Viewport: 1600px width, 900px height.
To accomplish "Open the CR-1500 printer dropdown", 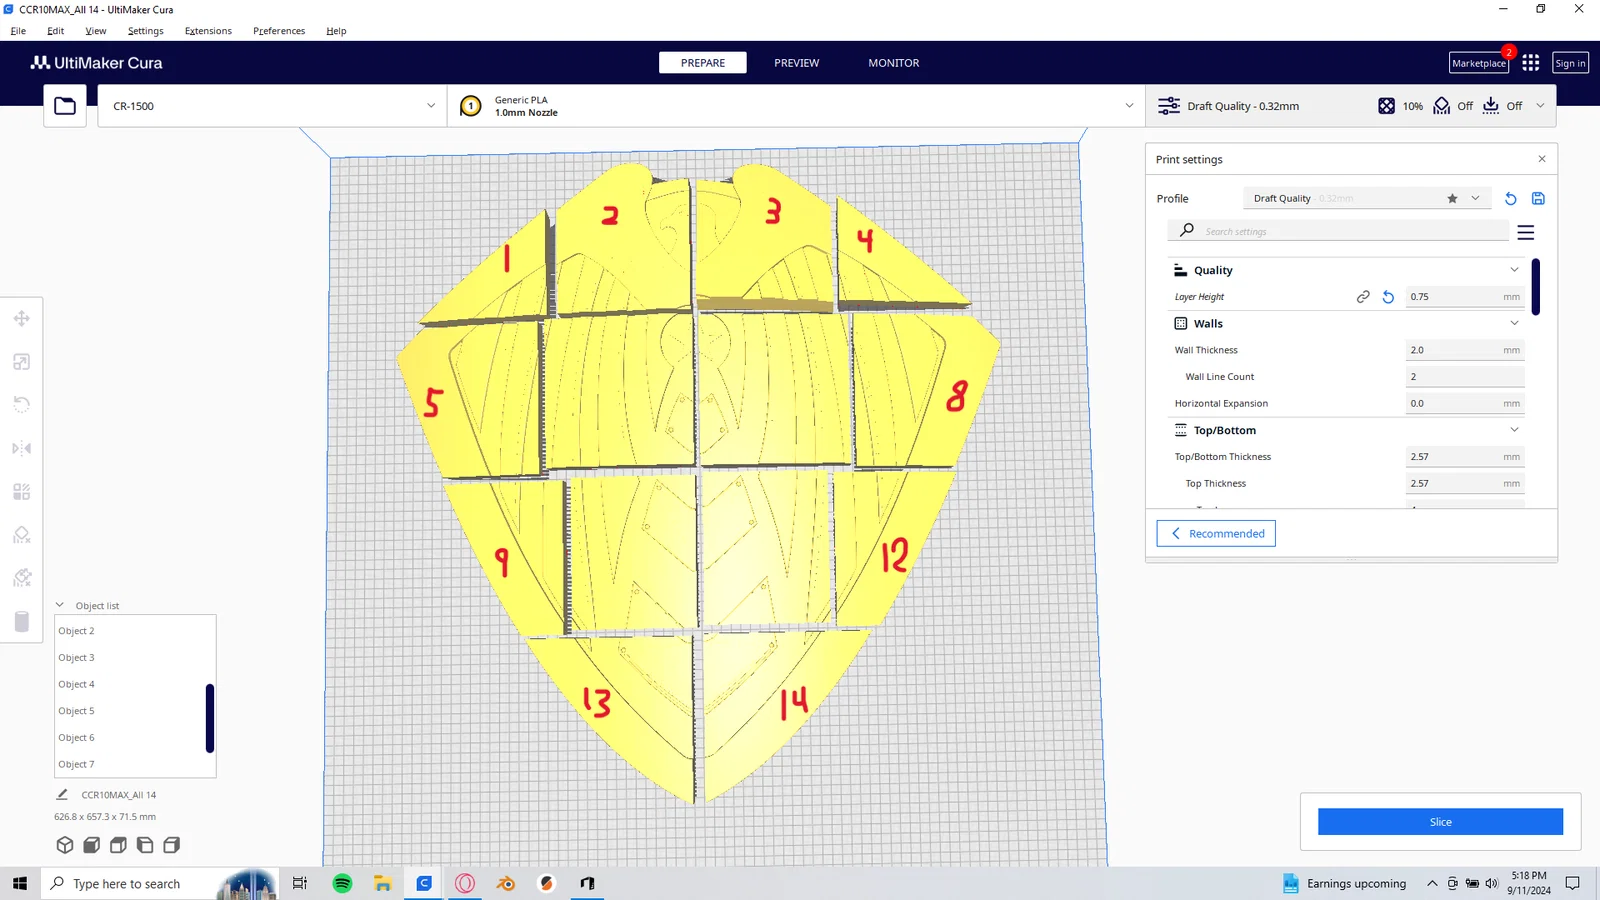I will click(272, 106).
